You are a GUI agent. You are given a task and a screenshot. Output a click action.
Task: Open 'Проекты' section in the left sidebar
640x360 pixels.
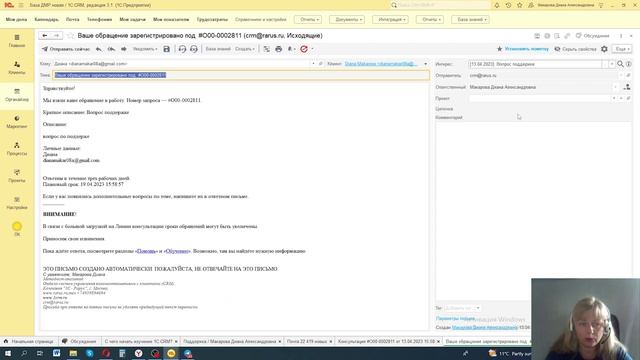(17, 176)
